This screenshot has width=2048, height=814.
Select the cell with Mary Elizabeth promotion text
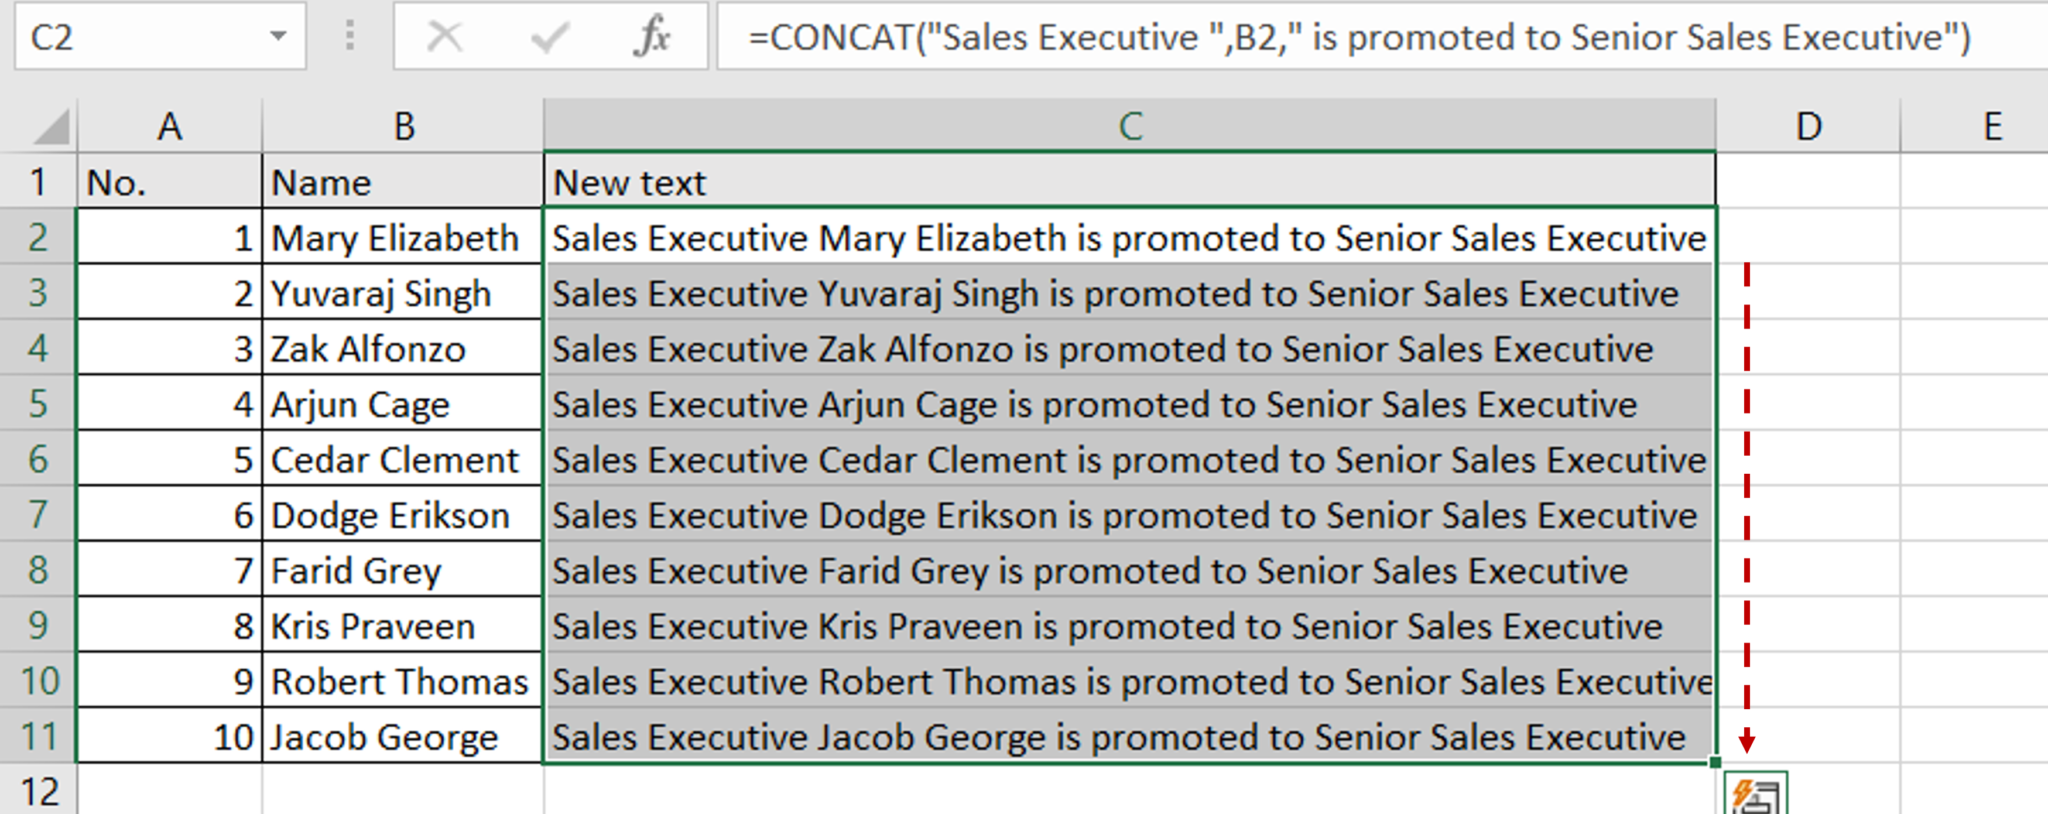[x=1130, y=237]
